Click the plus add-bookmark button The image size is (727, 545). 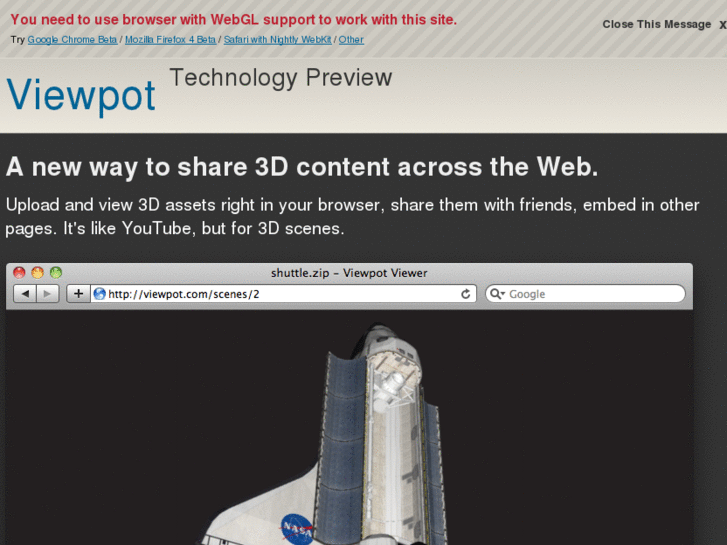click(x=78, y=294)
